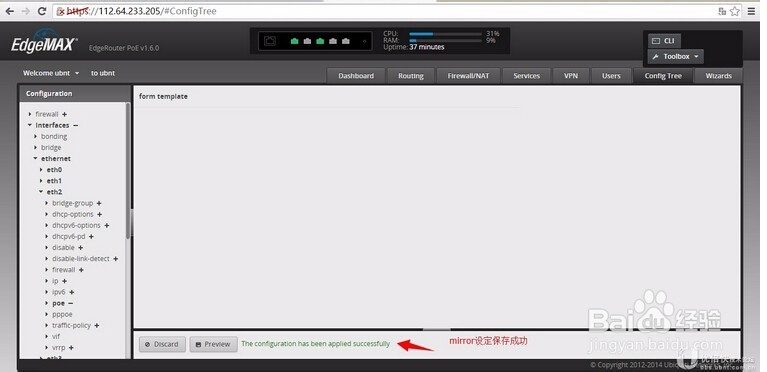
Task: Click the Discard button
Action: [x=162, y=344]
